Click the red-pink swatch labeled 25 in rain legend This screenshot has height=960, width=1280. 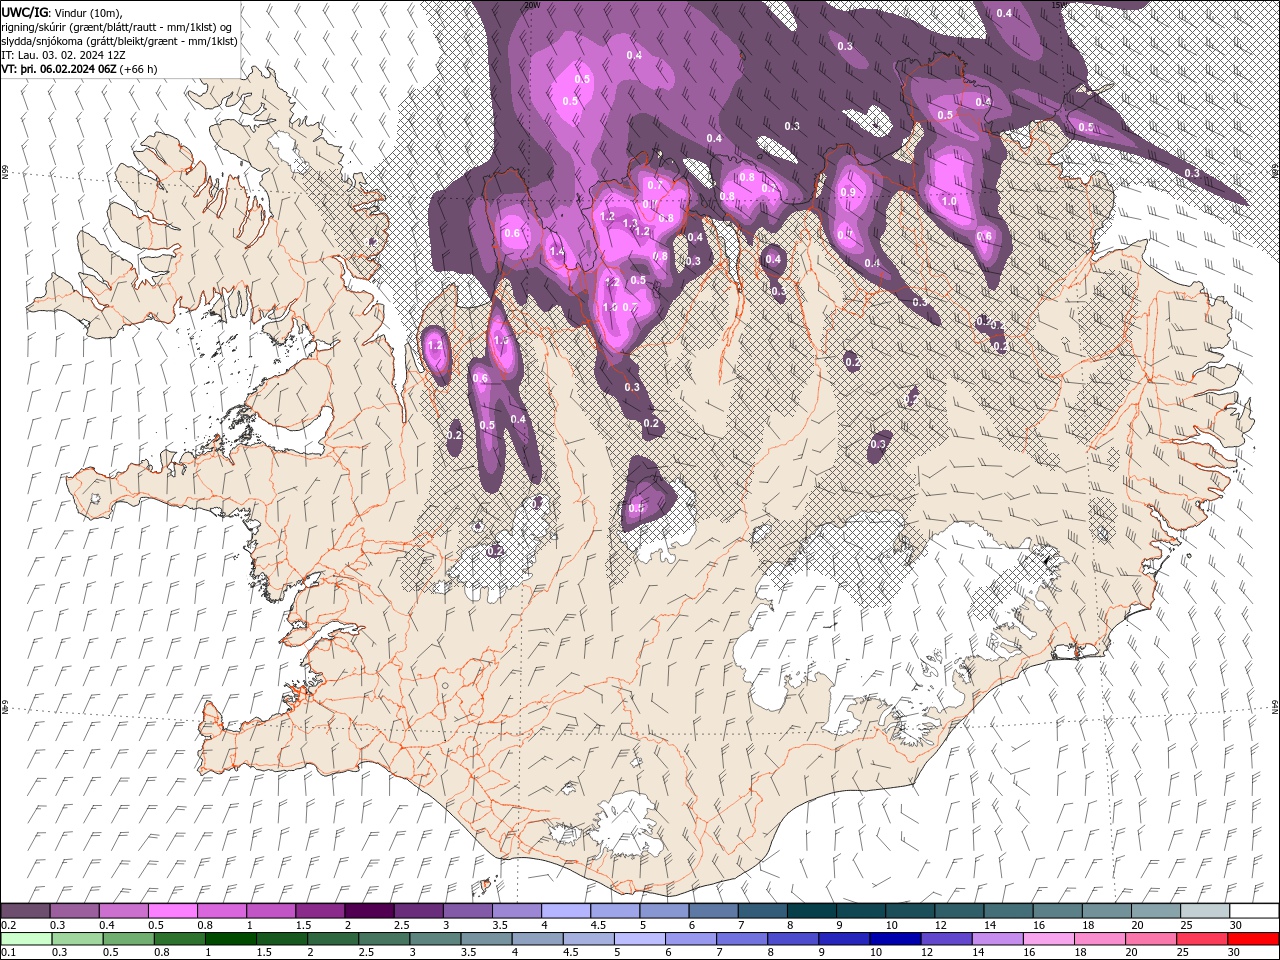click(1201, 939)
